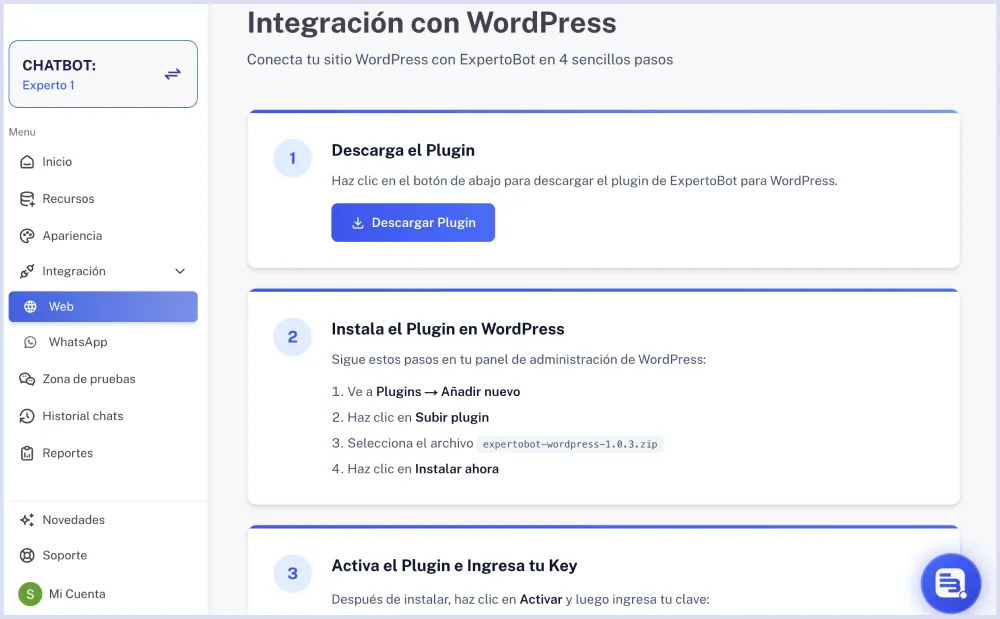Click the download arrow icon in Descargar Plugin

tap(358, 222)
